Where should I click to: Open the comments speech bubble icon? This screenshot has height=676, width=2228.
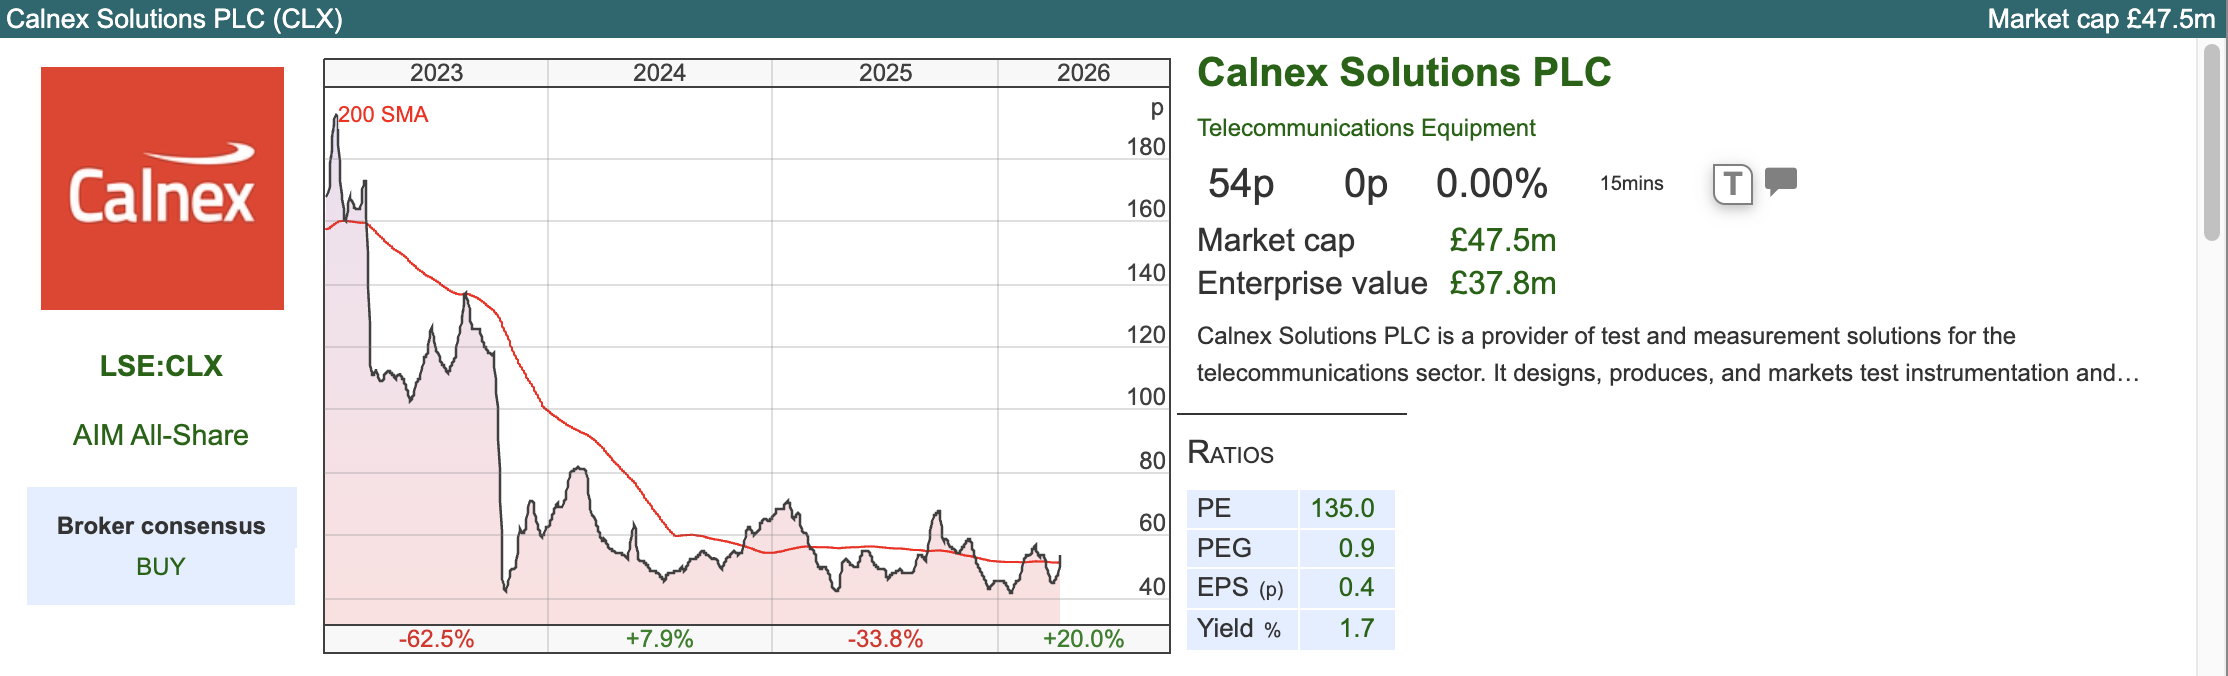(1781, 181)
